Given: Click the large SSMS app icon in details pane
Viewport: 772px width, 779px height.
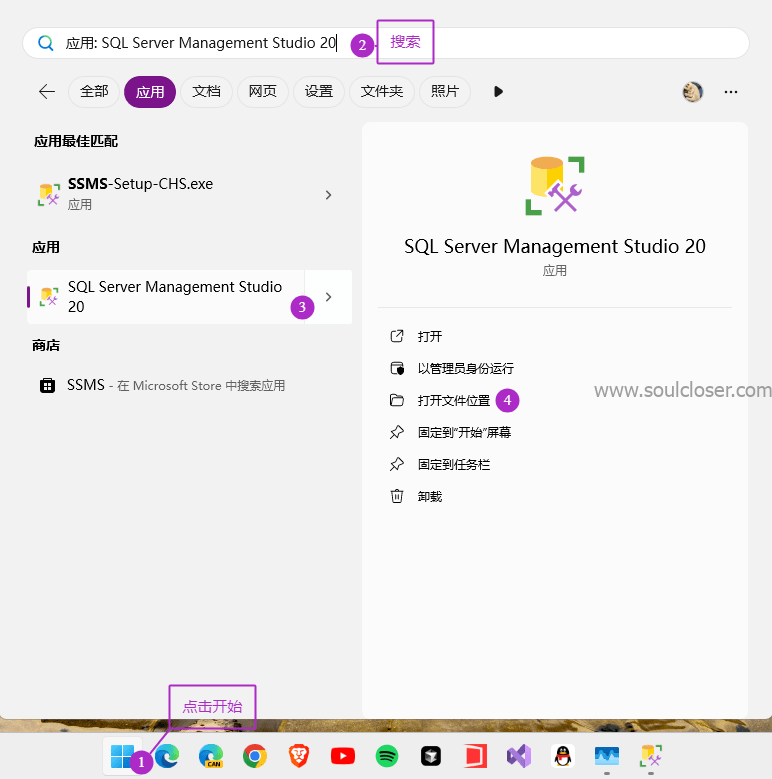Looking at the screenshot, I should click(x=555, y=186).
